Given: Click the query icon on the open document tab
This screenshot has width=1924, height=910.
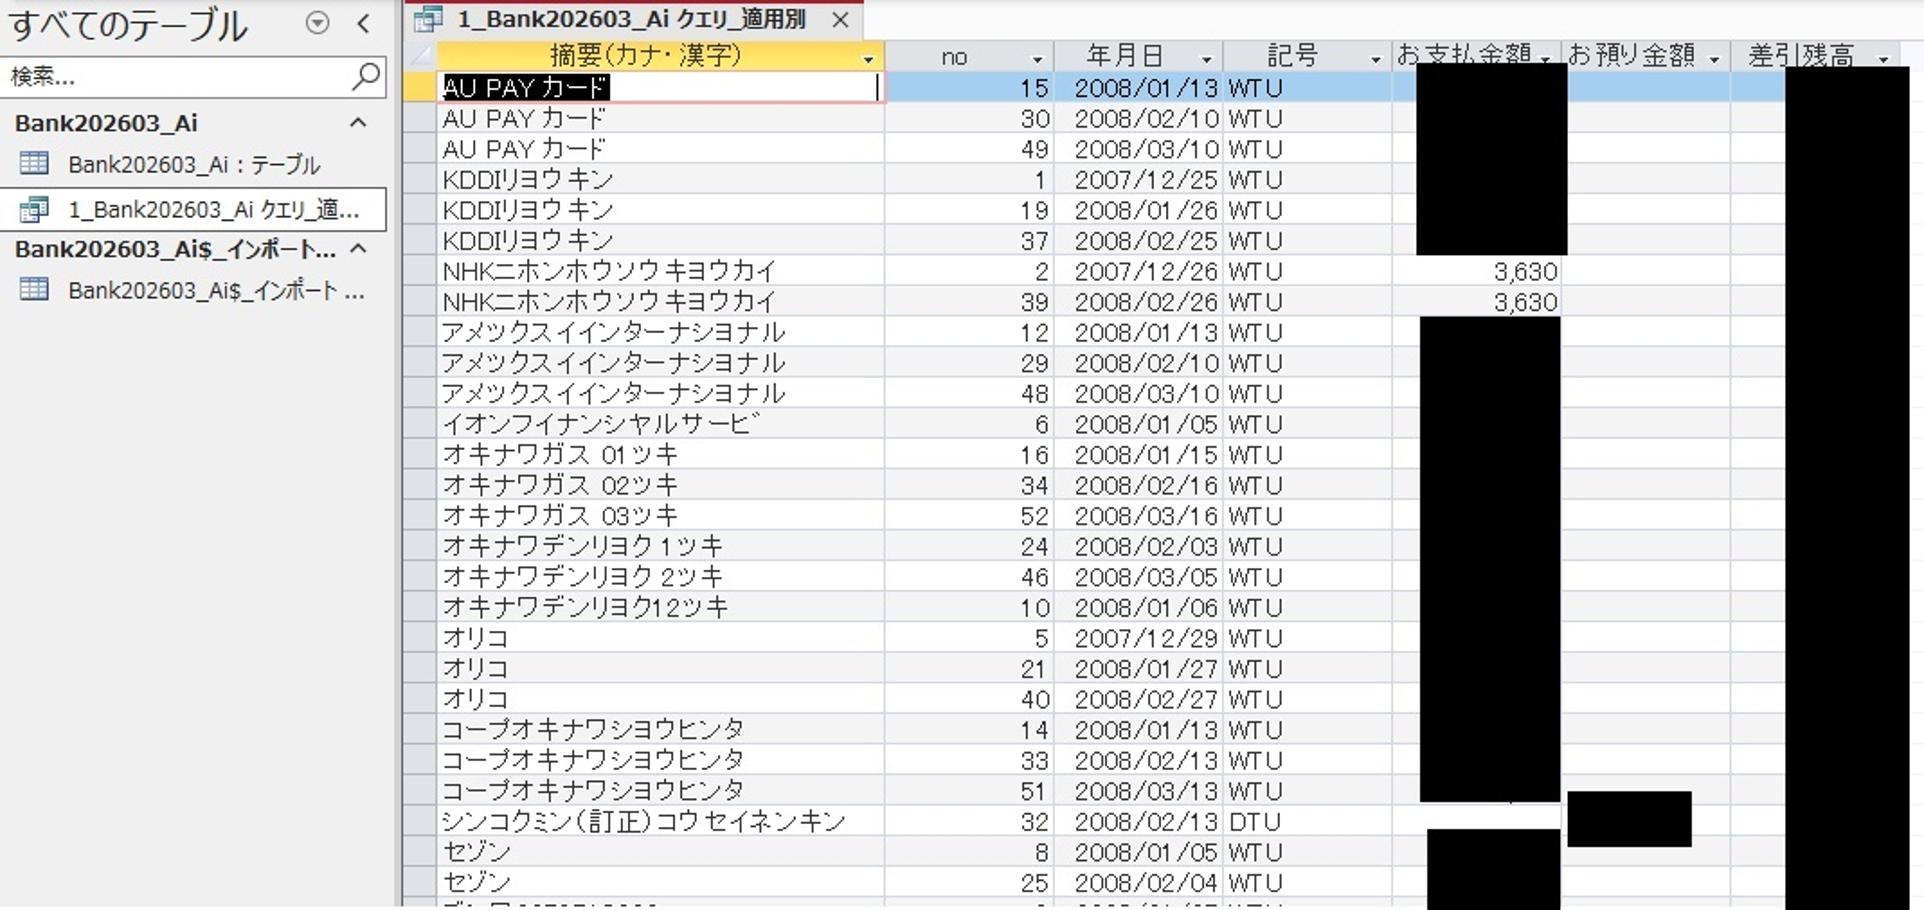Looking at the screenshot, I should pos(428,19).
